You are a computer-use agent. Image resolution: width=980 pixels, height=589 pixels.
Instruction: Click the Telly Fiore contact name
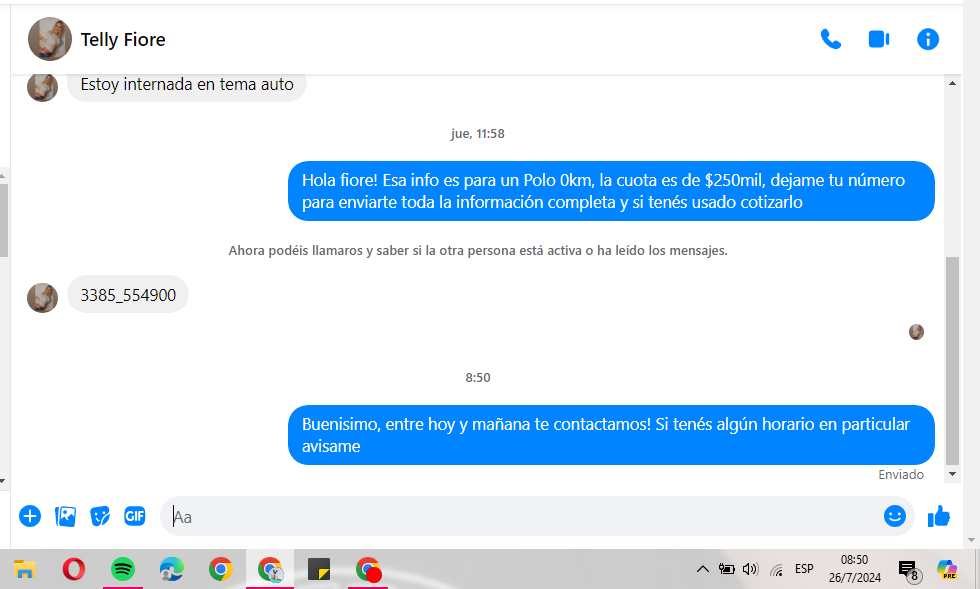point(123,39)
